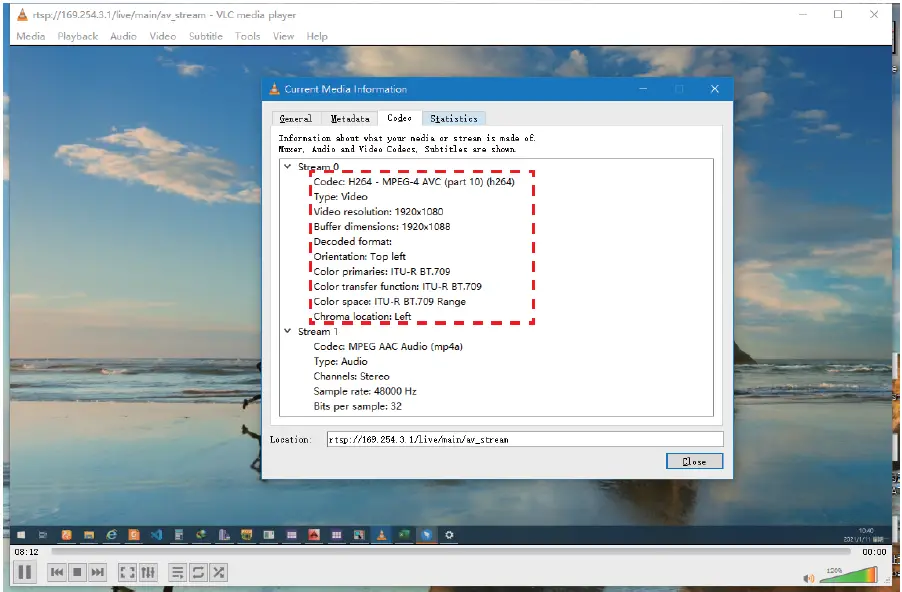Select the 'Type: Video' row
902x592 pixels.
click(341, 197)
